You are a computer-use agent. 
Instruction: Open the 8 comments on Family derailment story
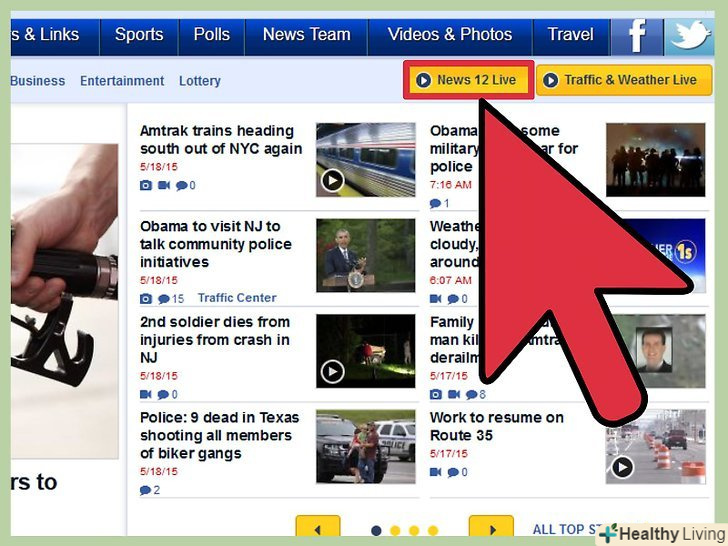(x=475, y=395)
